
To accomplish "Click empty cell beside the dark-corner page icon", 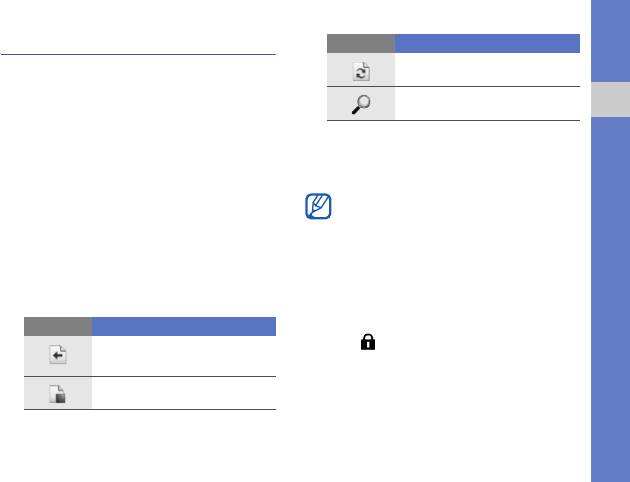I will click(183, 393).
